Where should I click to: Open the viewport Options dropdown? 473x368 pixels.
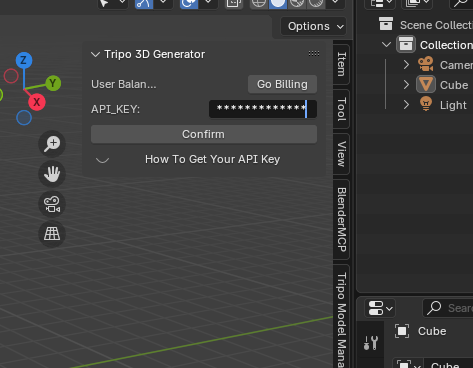point(315,26)
